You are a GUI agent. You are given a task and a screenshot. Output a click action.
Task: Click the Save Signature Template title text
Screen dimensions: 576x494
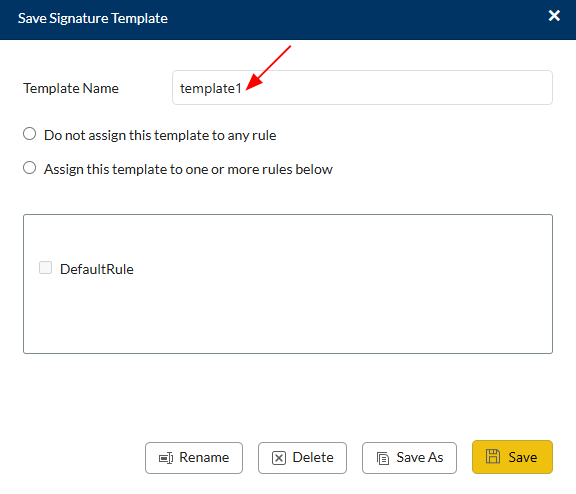point(93,18)
